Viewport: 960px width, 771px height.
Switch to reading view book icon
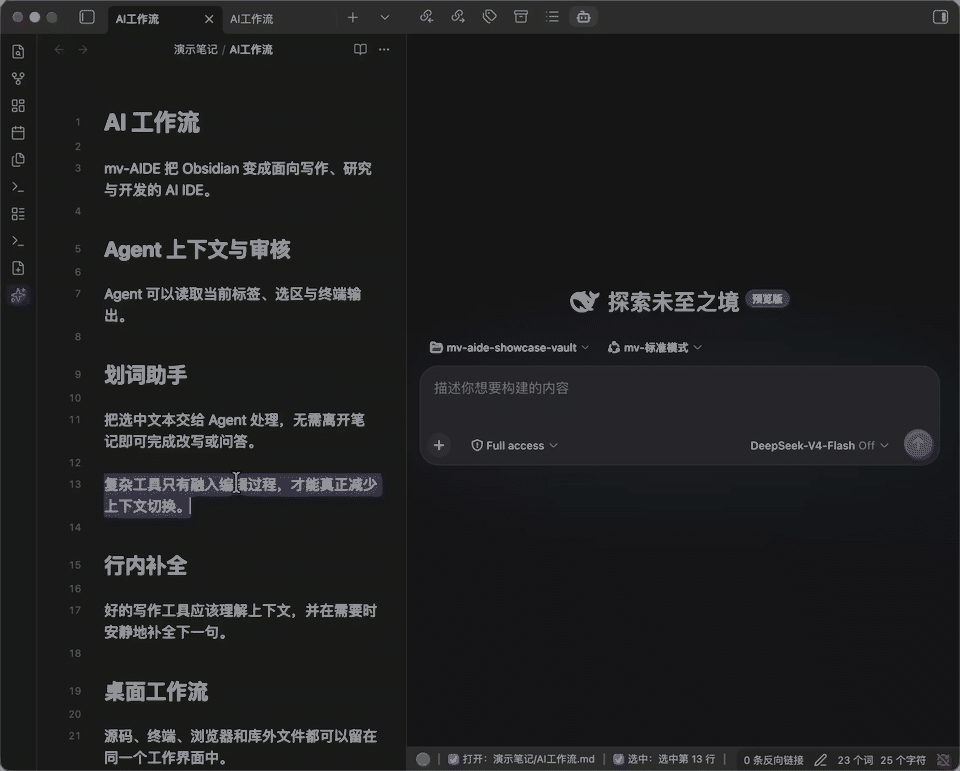[361, 50]
